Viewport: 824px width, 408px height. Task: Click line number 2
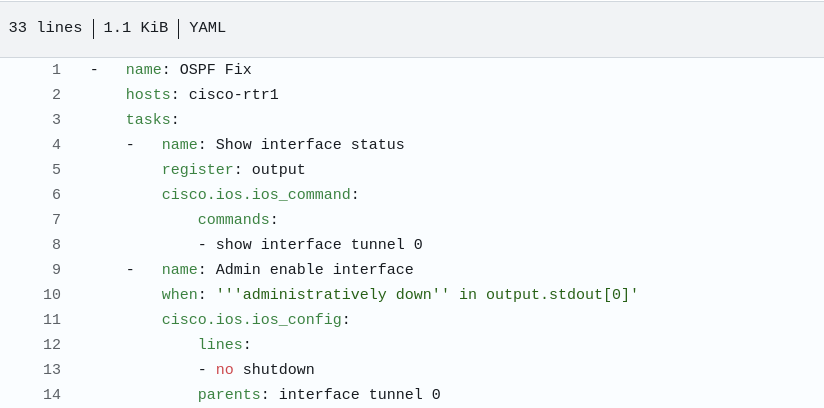click(56, 95)
